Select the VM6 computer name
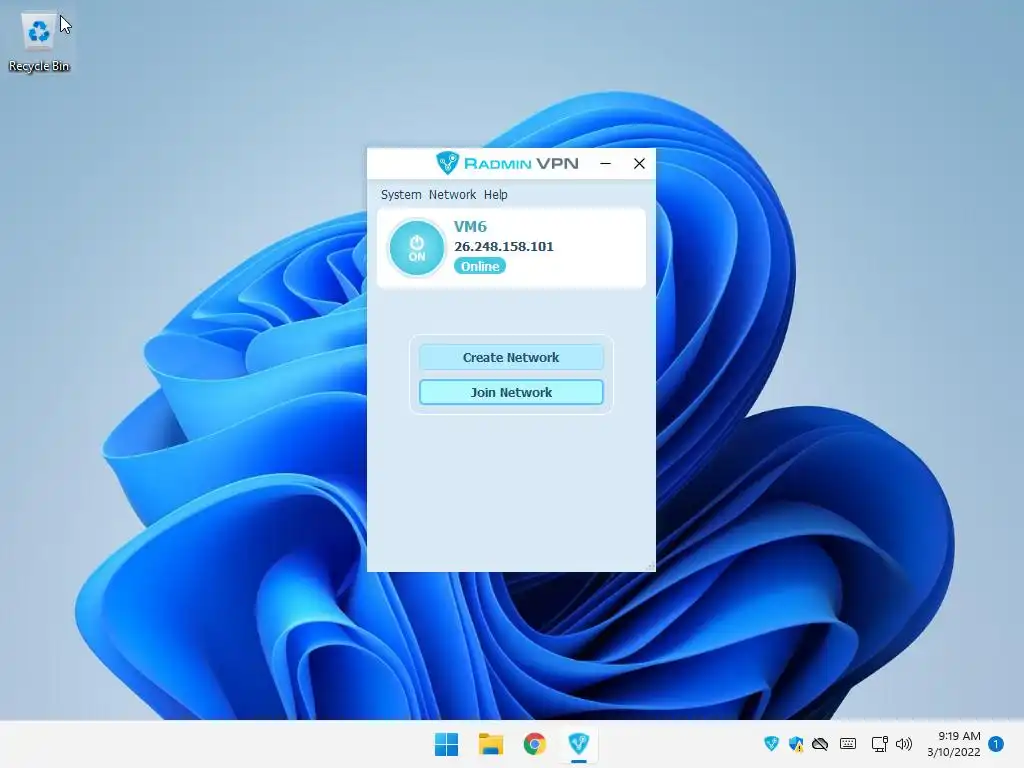The image size is (1024, 768). pos(470,227)
